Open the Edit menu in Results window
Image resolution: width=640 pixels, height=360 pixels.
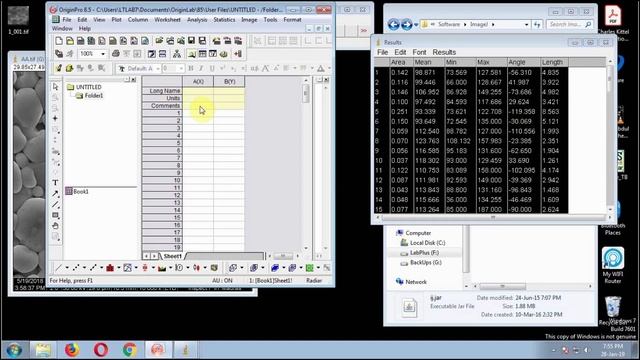coord(400,52)
